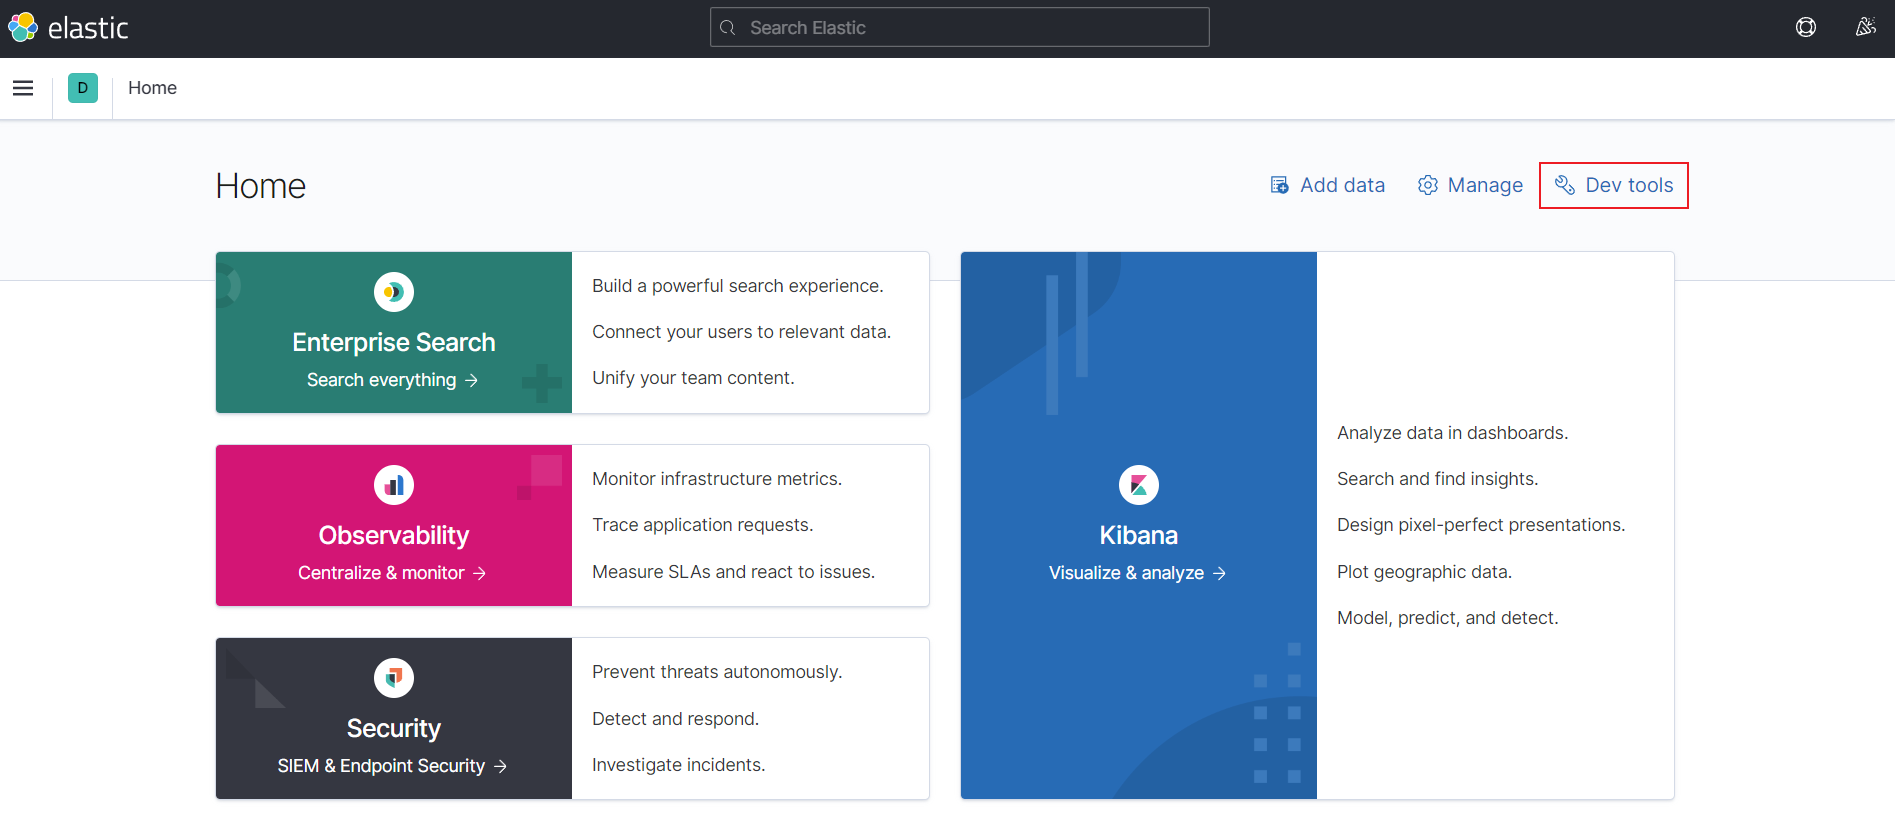Click 'Investigate incidents.' text
Image resolution: width=1895 pixels, height=832 pixels.
(678, 765)
